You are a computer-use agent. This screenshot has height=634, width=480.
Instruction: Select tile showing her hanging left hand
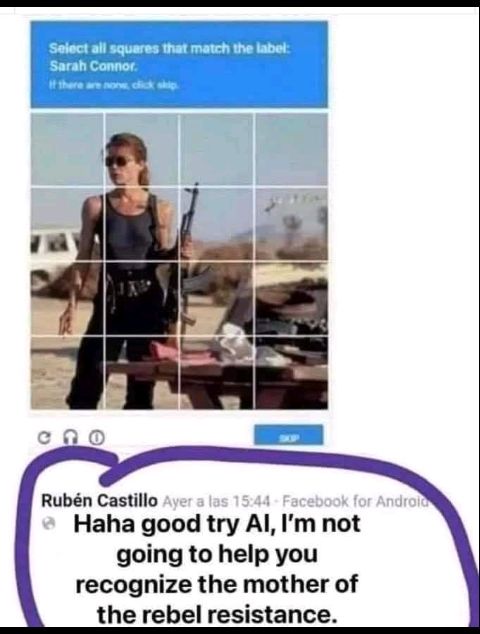[x=68, y=299]
